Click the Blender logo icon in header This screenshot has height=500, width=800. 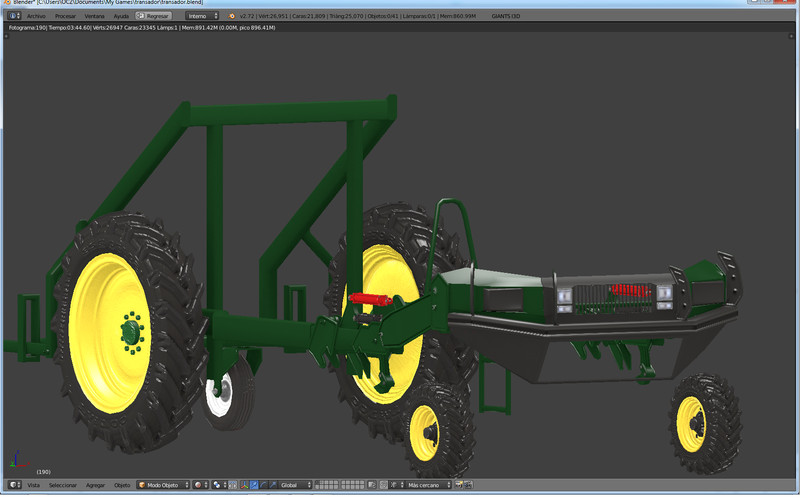point(232,16)
